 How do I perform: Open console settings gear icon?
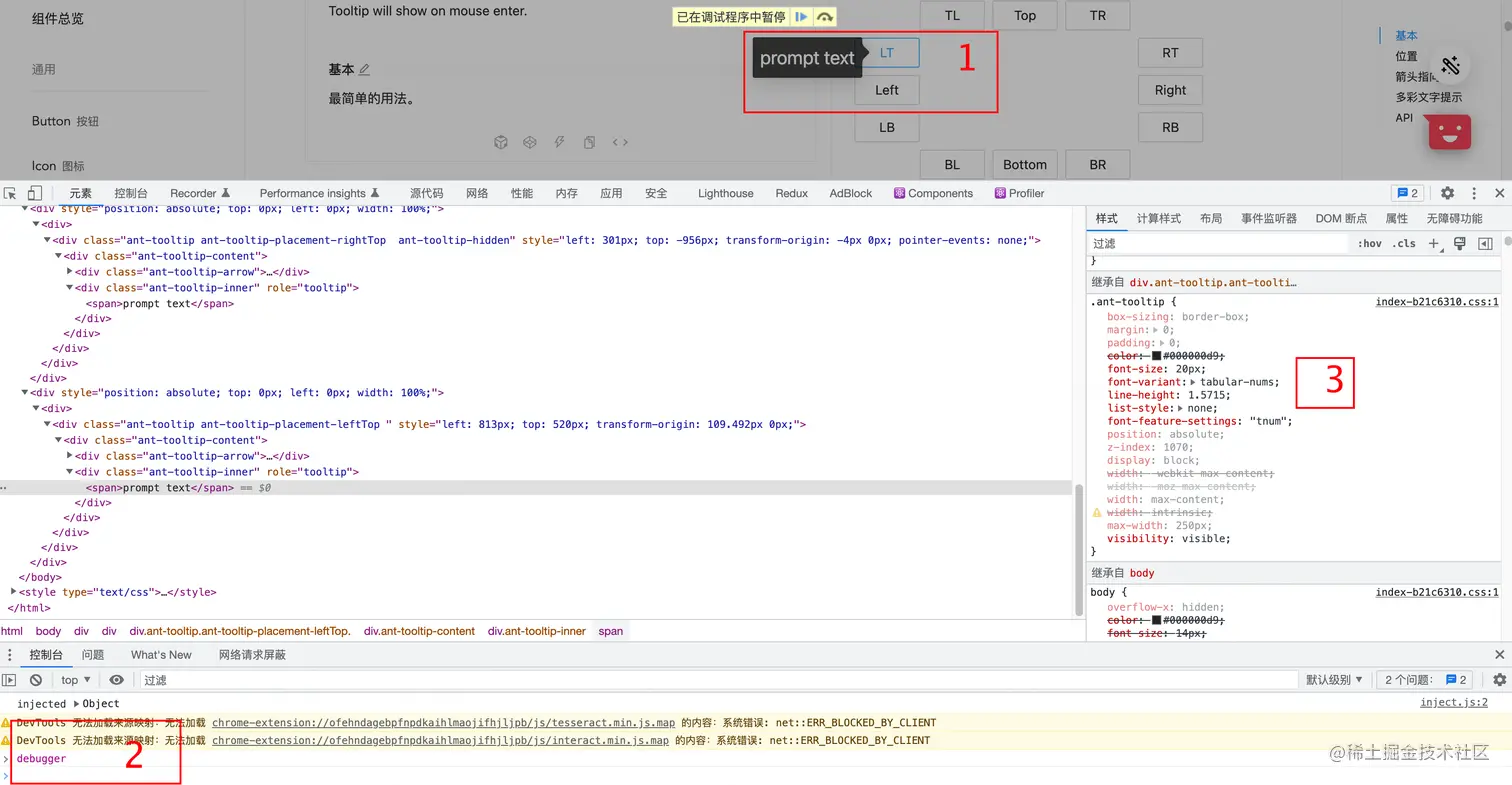click(1499, 680)
